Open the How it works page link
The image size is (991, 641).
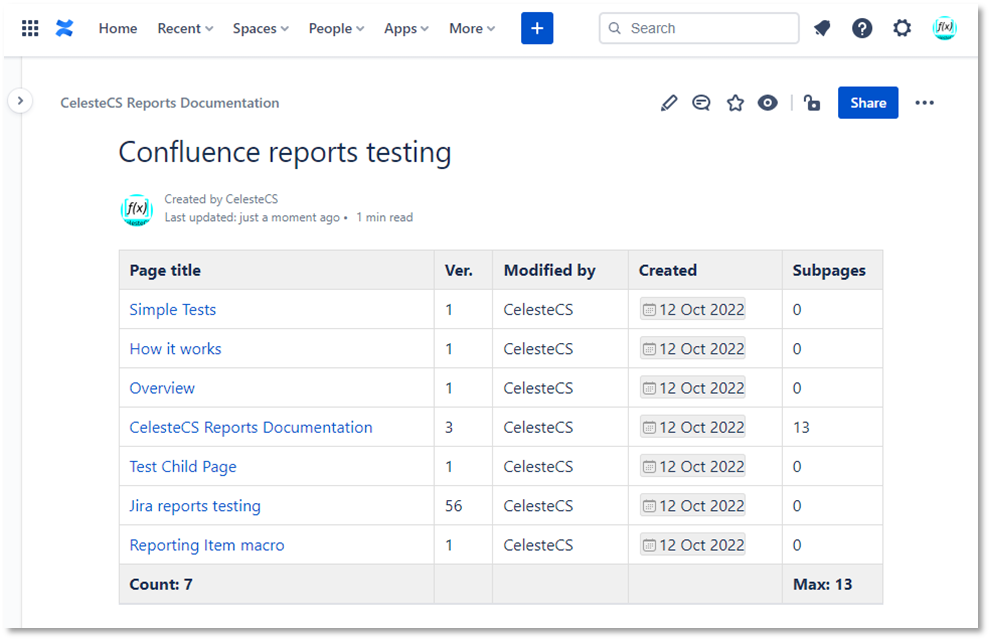[x=175, y=349]
